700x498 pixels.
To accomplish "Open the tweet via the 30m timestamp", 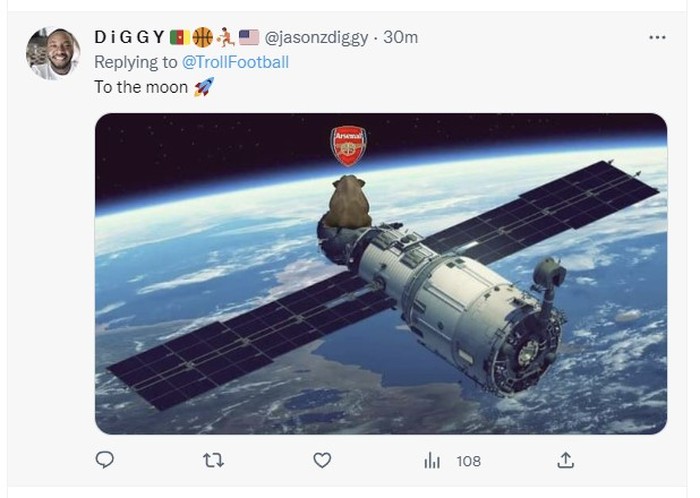I will (x=401, y=38).
